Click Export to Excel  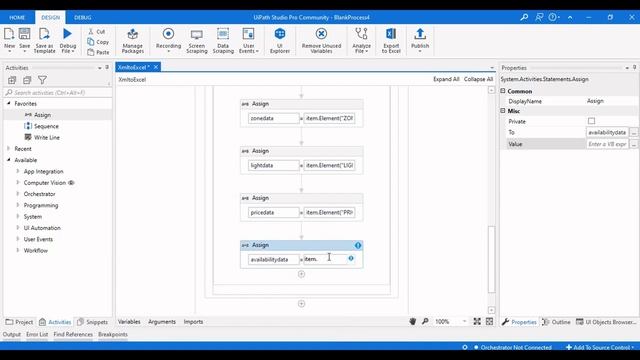tap(391, 40)
